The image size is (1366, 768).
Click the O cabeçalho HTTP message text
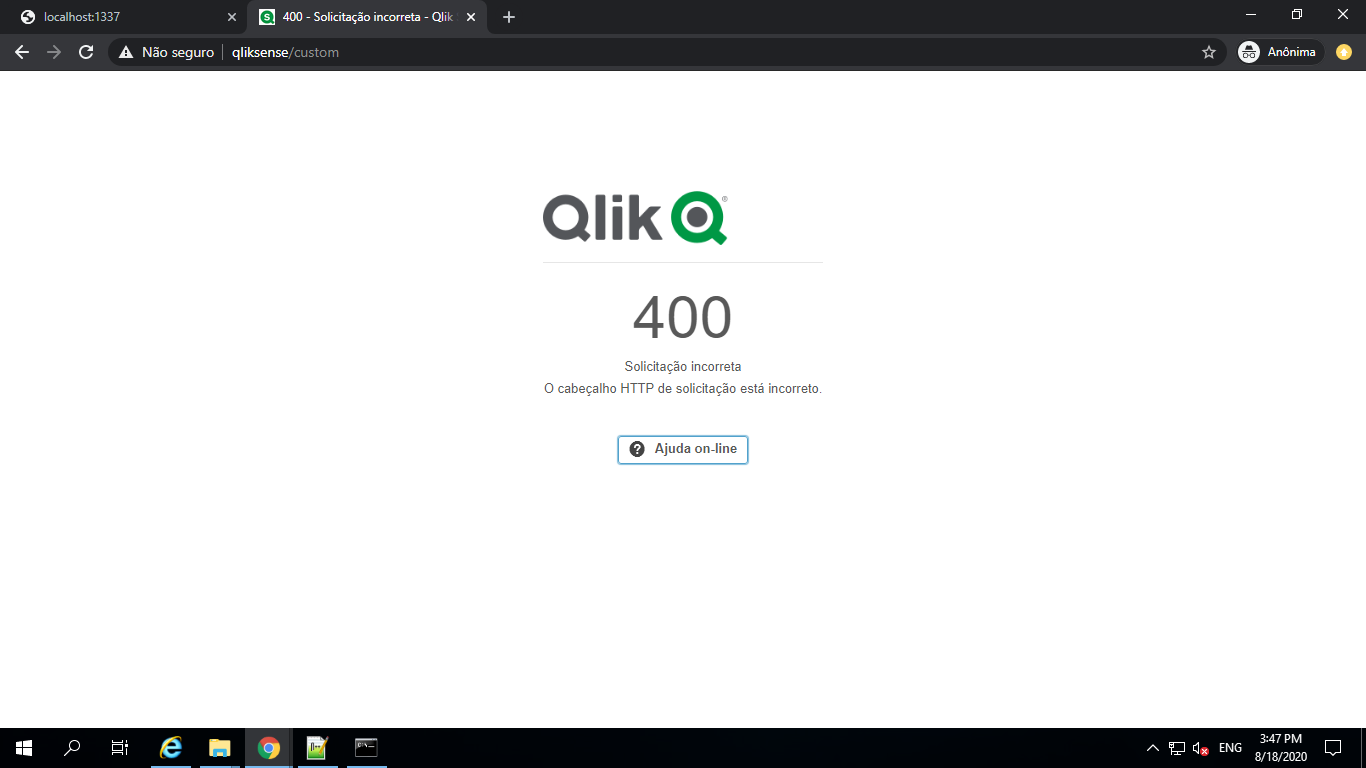pos(683,389)
